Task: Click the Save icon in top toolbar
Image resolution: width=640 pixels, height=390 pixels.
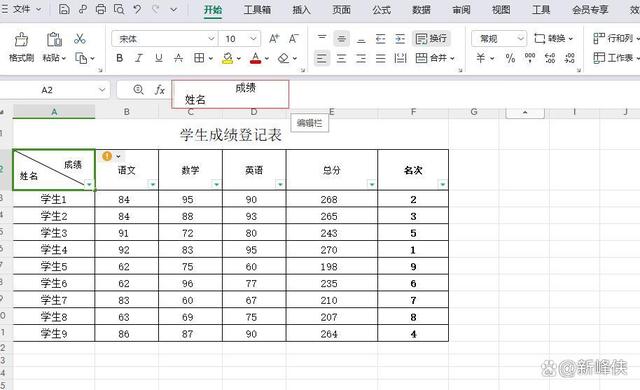Action: [64, 9]
